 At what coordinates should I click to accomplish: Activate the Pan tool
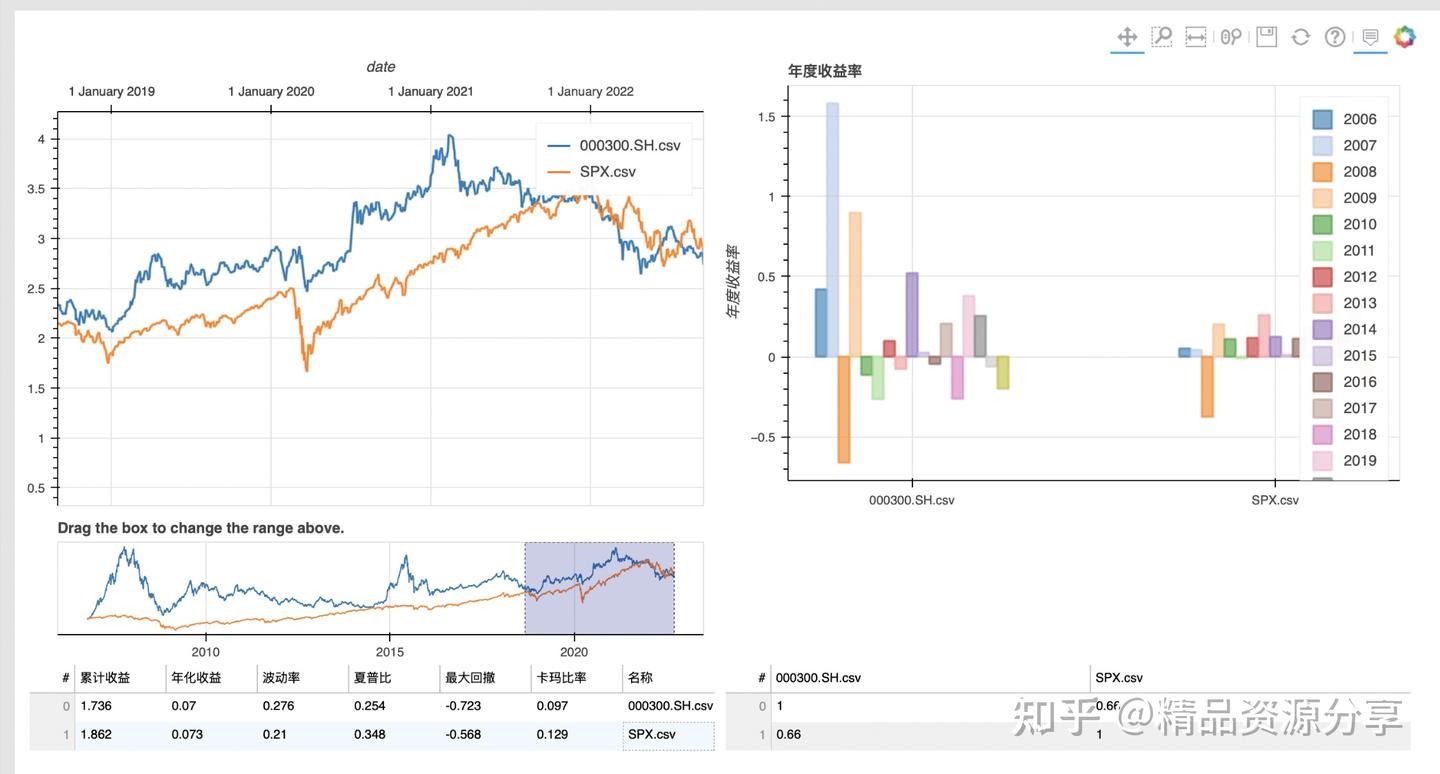click(1127, 37)
